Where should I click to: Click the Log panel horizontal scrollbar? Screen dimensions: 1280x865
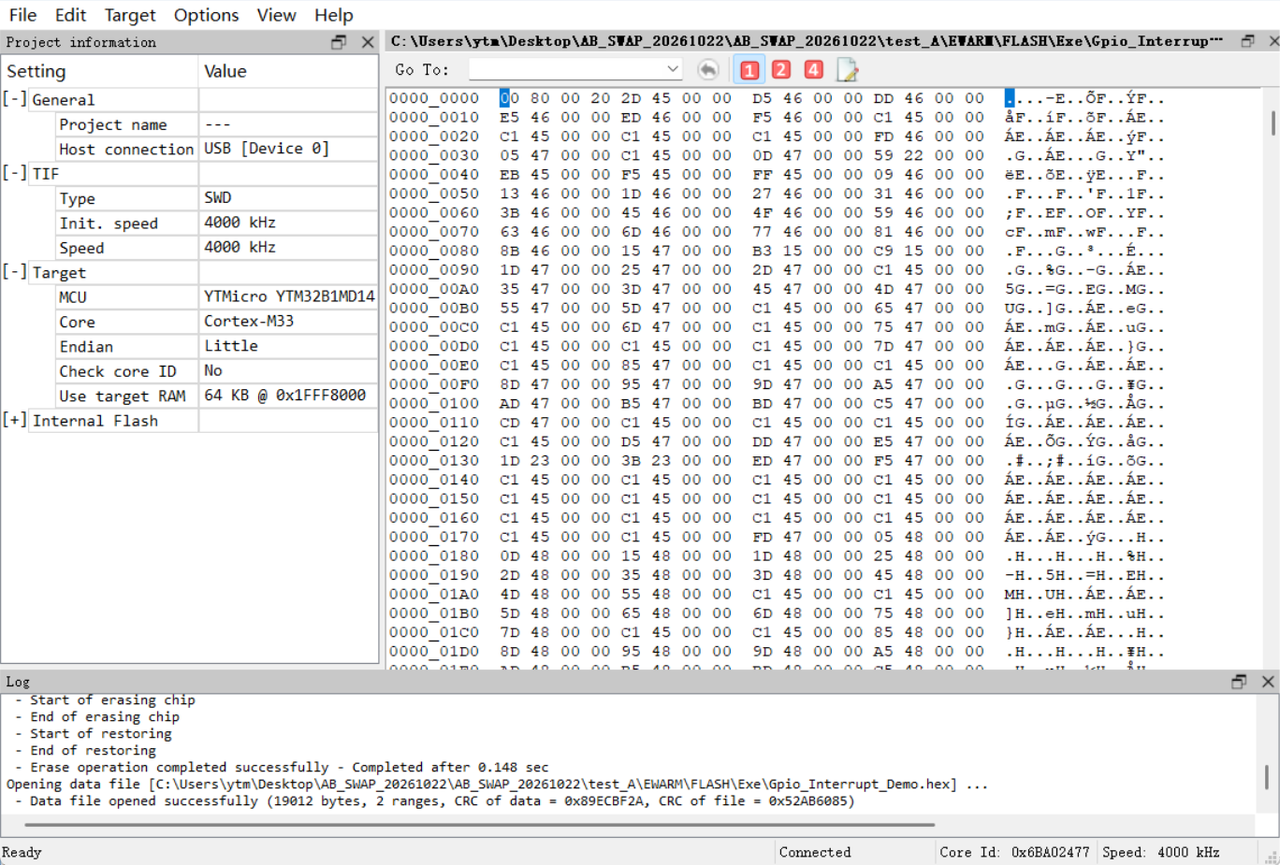point(480,825)
